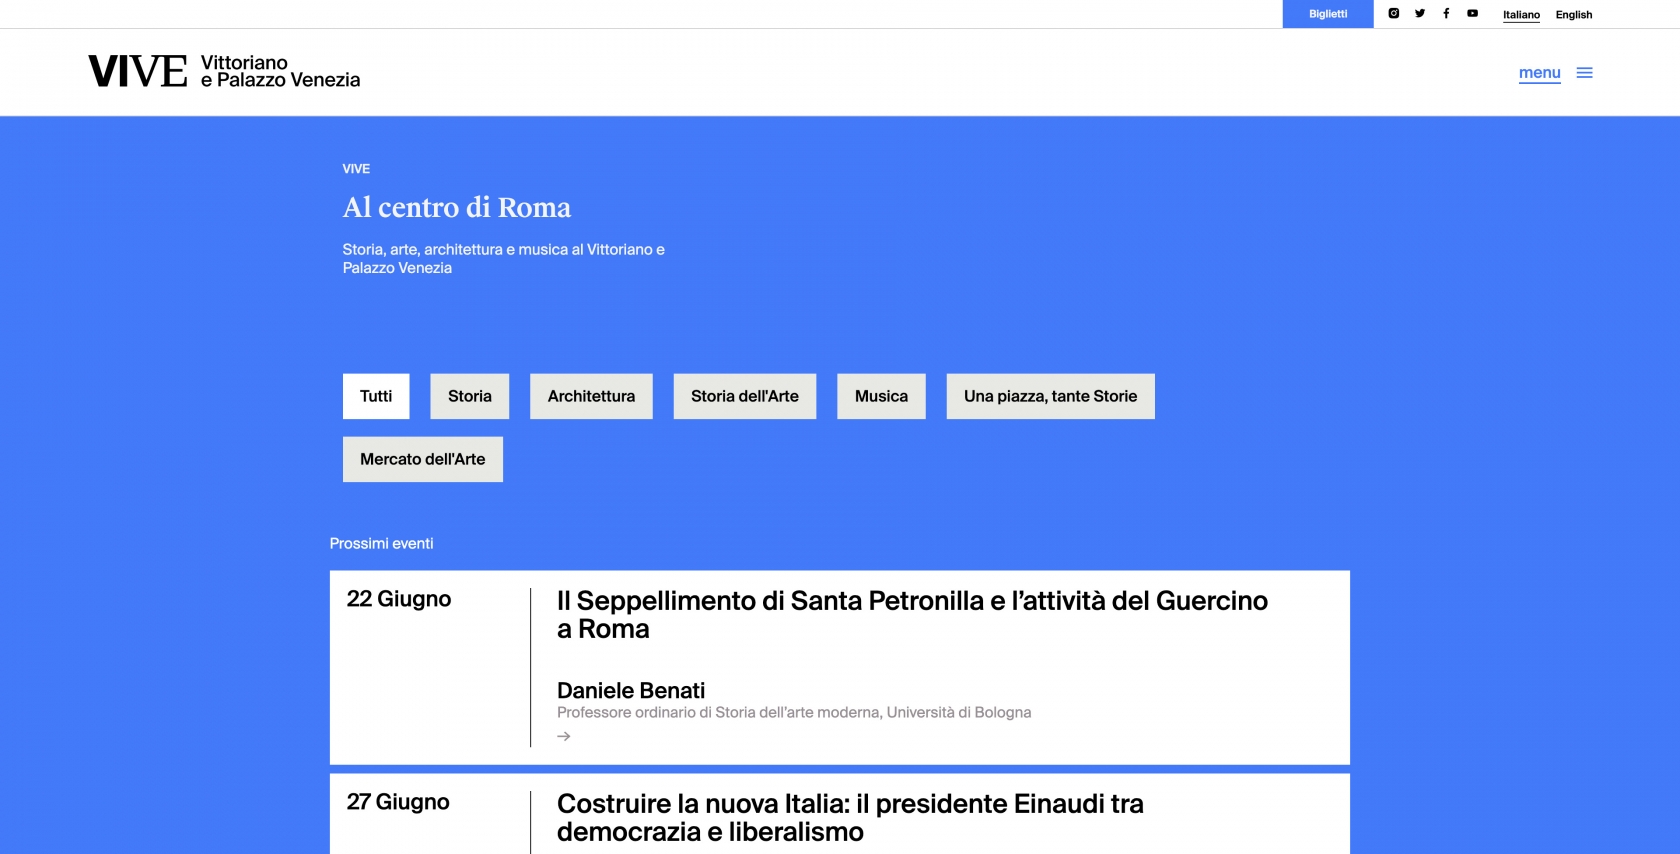Click the Al centro di Roma heading
This screenshot has height=854, width=1680.
[457, 207]
